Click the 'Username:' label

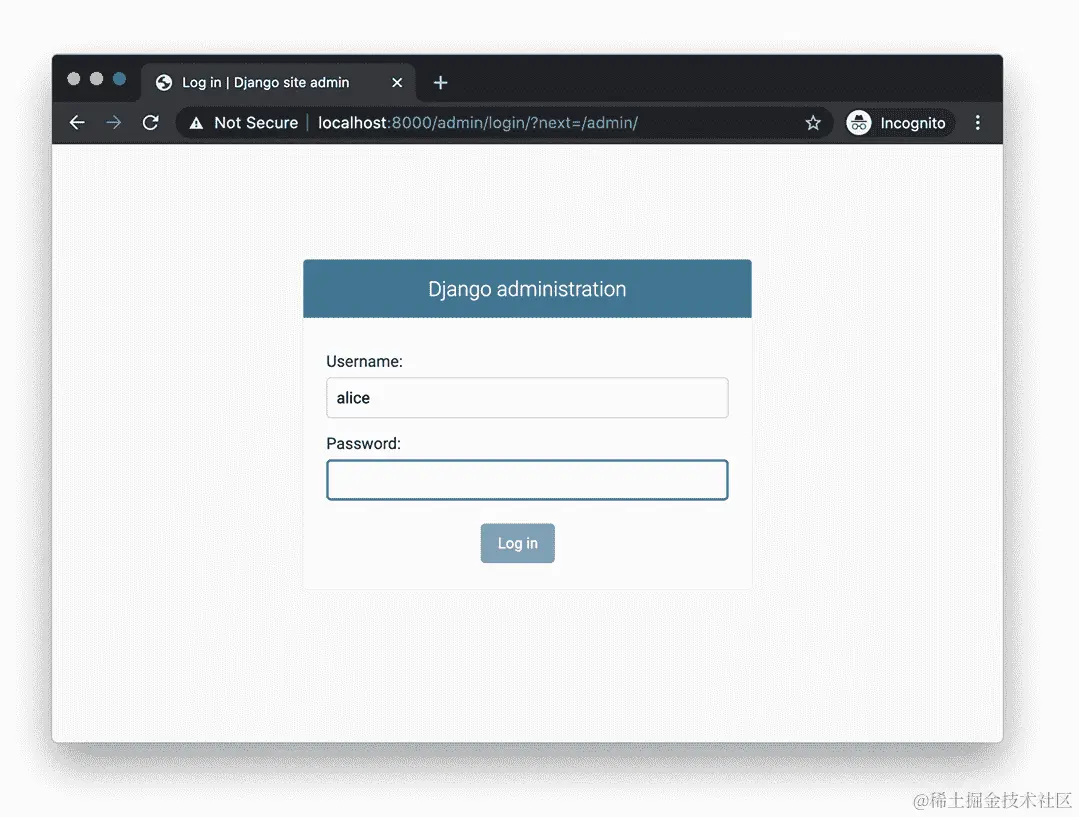point(364,361)
